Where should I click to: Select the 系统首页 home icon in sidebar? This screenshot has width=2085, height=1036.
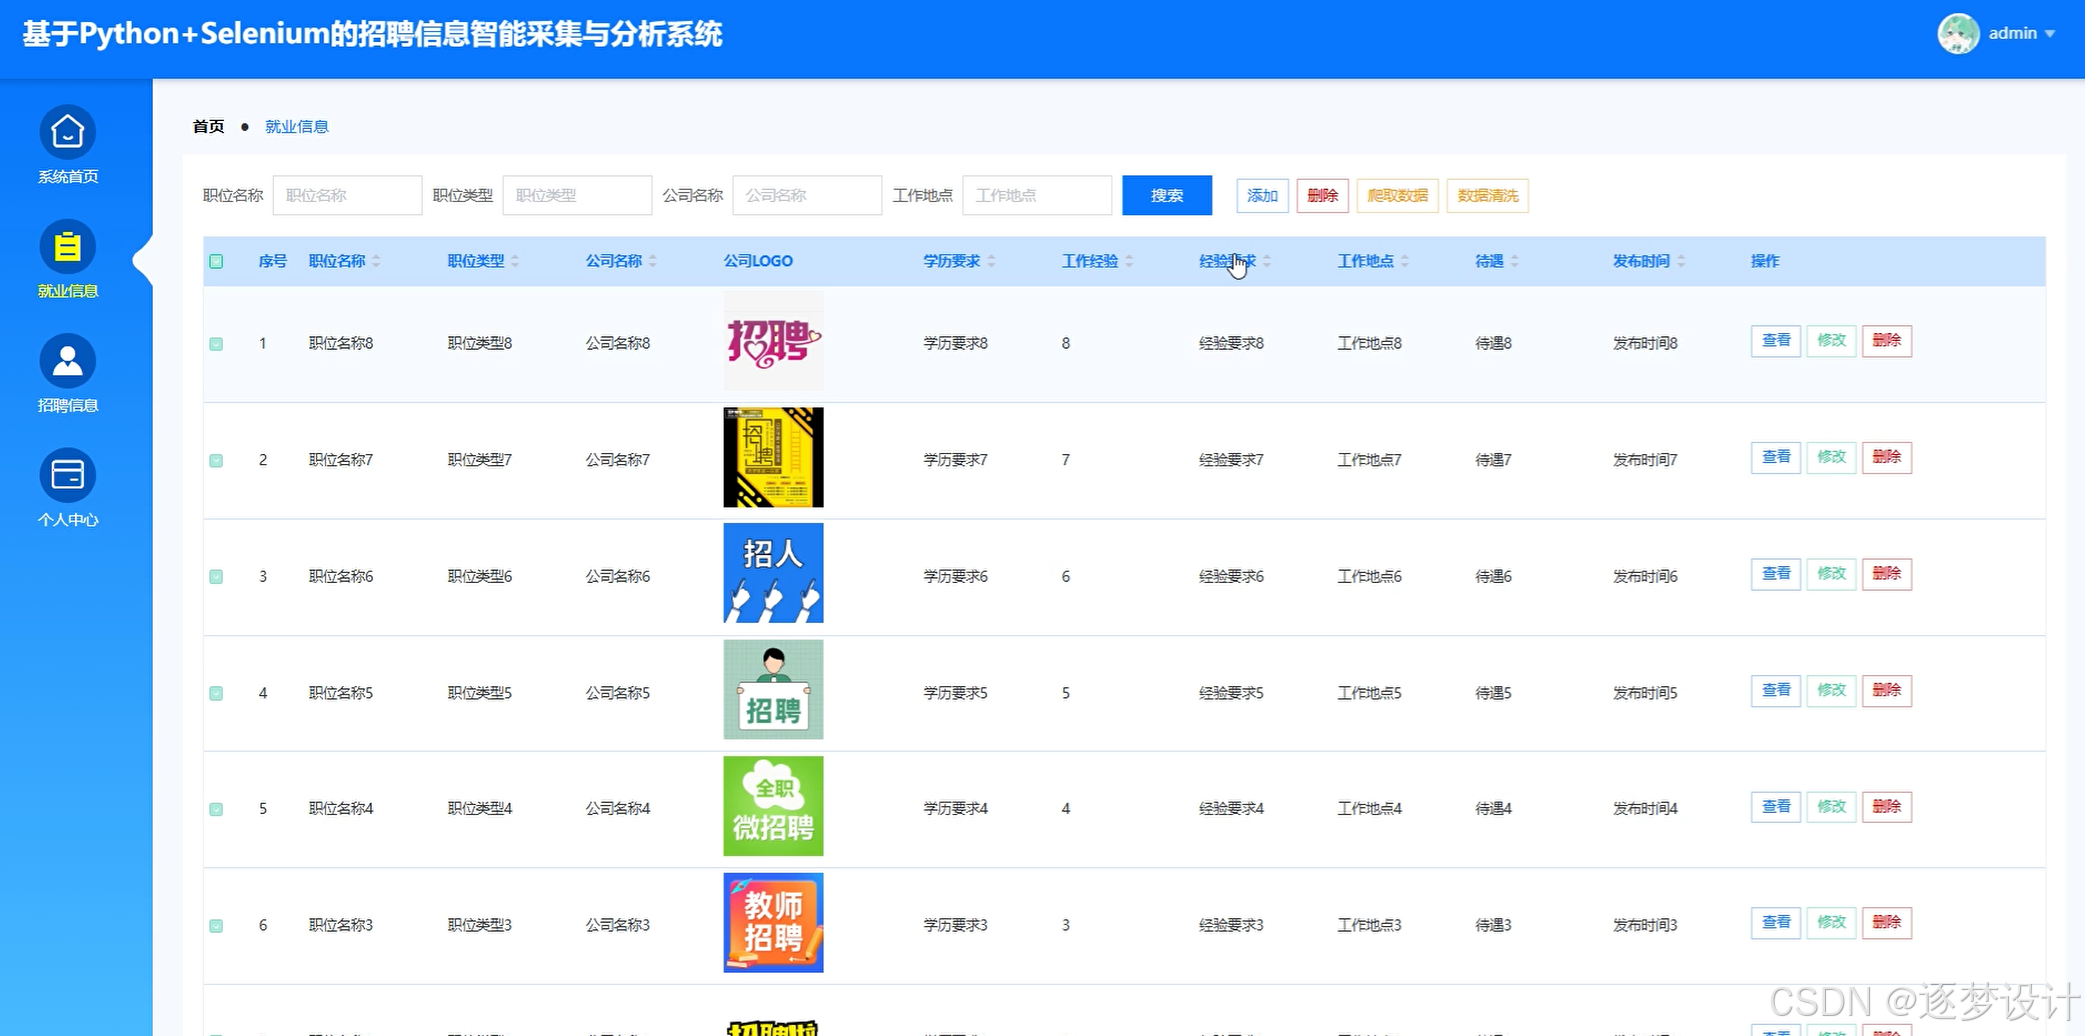tap(67, 132)
